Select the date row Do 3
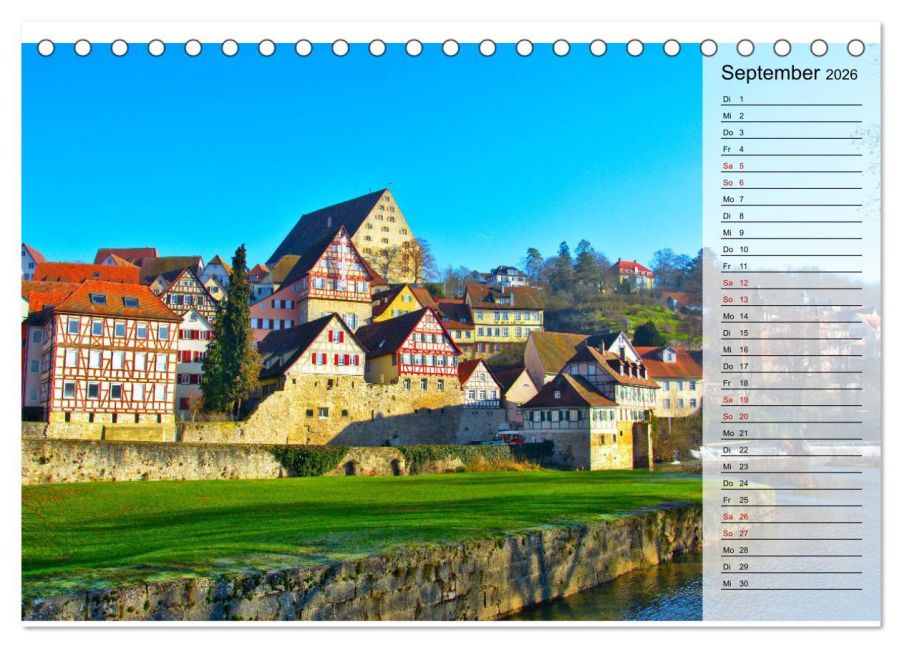Screen dimensions: 902x648 (792, 132)
